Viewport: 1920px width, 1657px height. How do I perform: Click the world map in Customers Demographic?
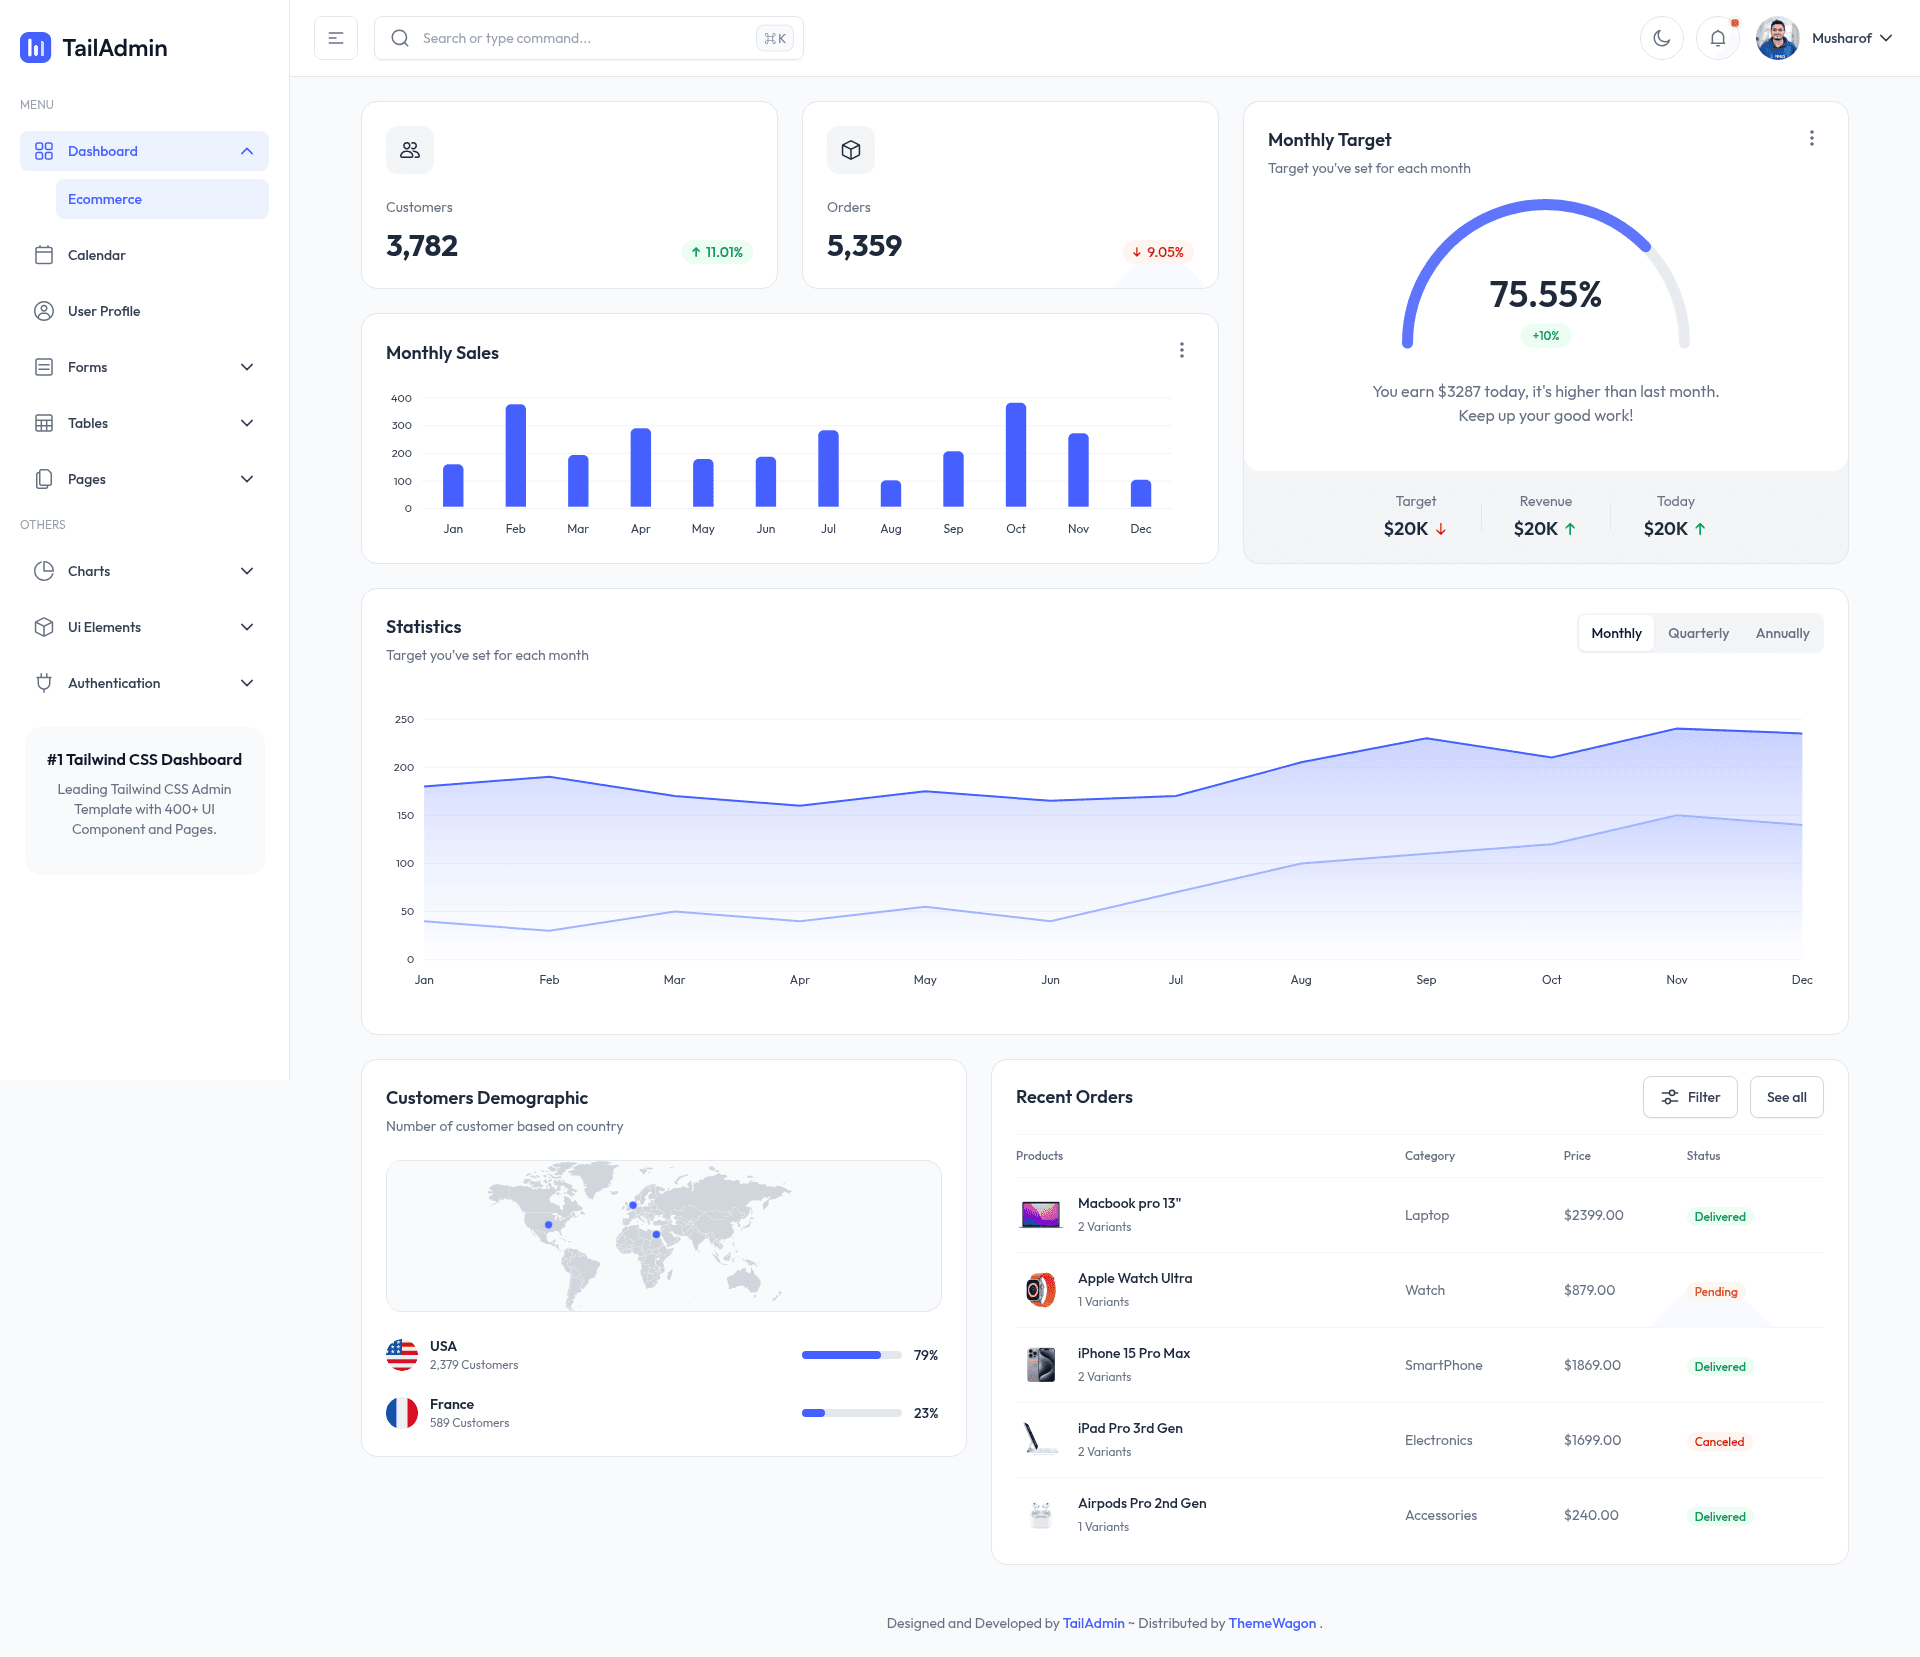coord(664,1236)
